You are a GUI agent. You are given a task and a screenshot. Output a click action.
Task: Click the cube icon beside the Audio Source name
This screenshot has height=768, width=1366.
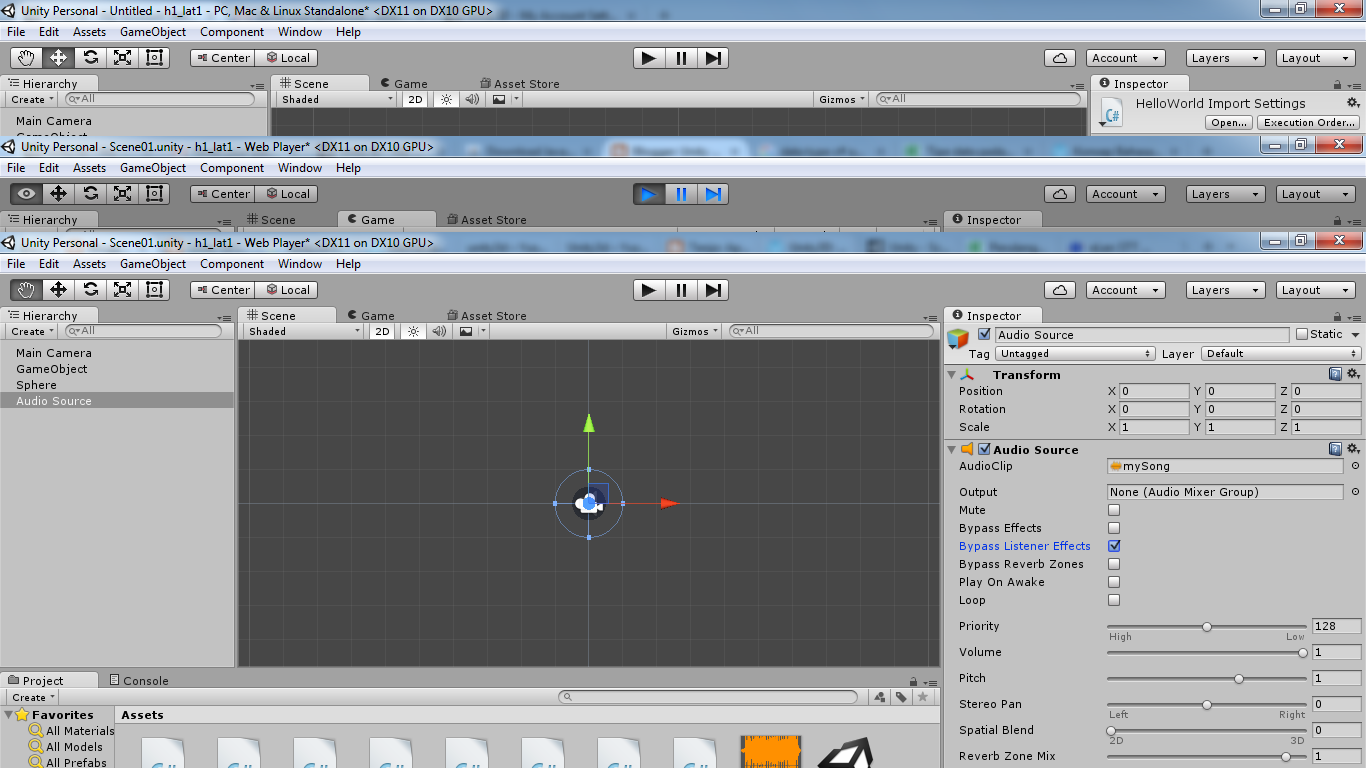click(959, 338)
